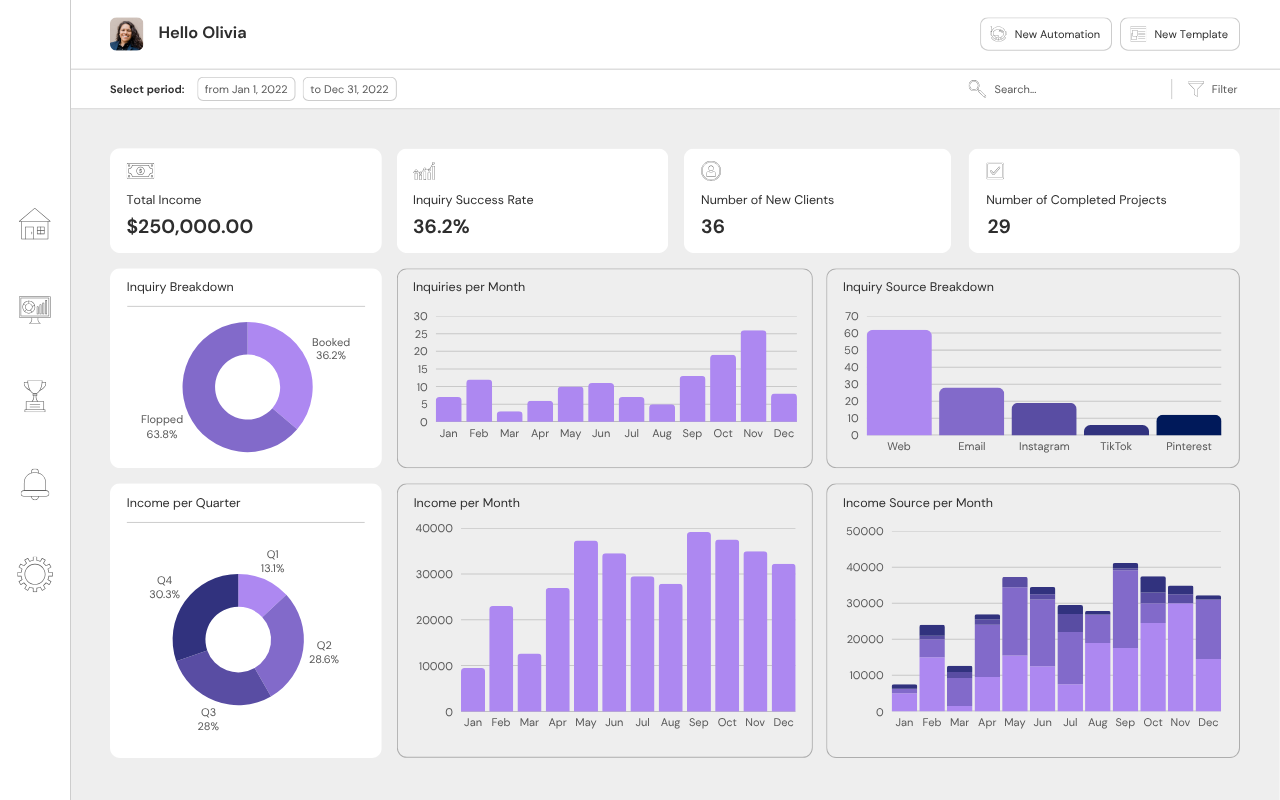Select the analytics dashboard icon in the sidebar

tap(35, 309)
